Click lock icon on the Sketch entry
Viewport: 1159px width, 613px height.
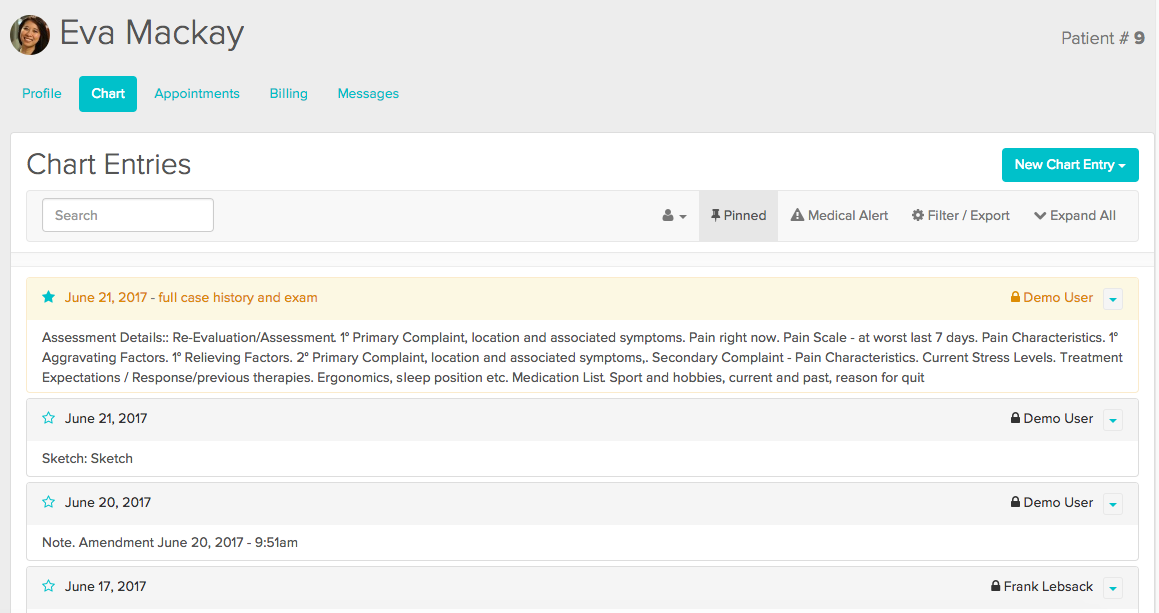pyautogui.click(x=1015, y=418)
